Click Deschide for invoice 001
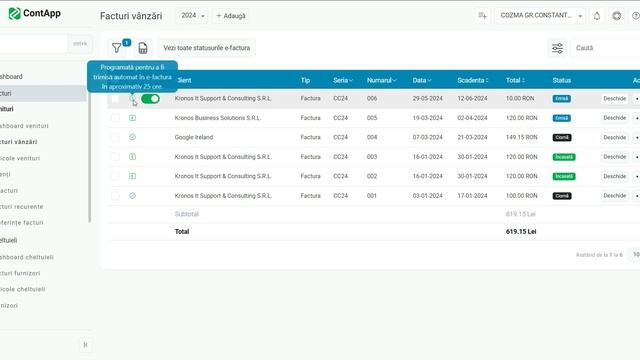Screen dimensions: 640x360 [x=614, y=196]
